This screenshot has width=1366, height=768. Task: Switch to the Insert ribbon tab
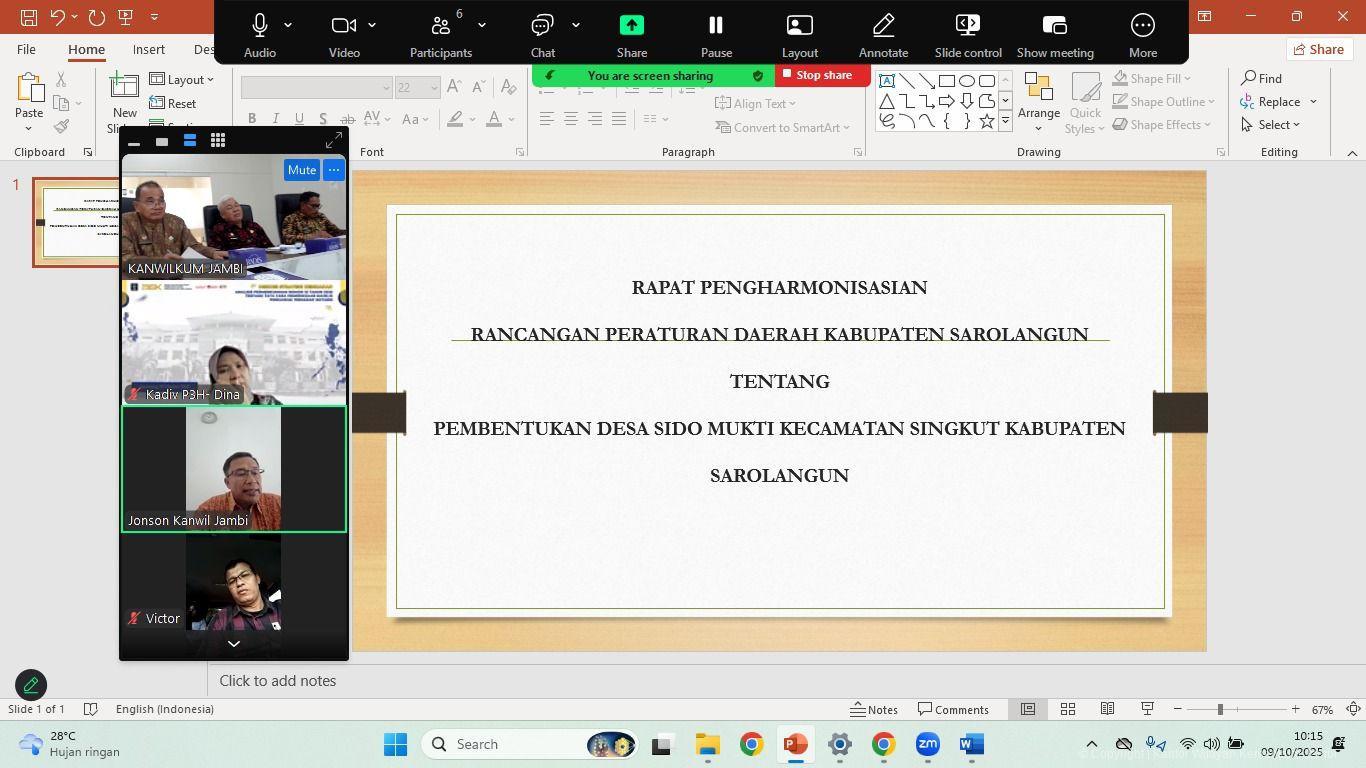(148, 49)
